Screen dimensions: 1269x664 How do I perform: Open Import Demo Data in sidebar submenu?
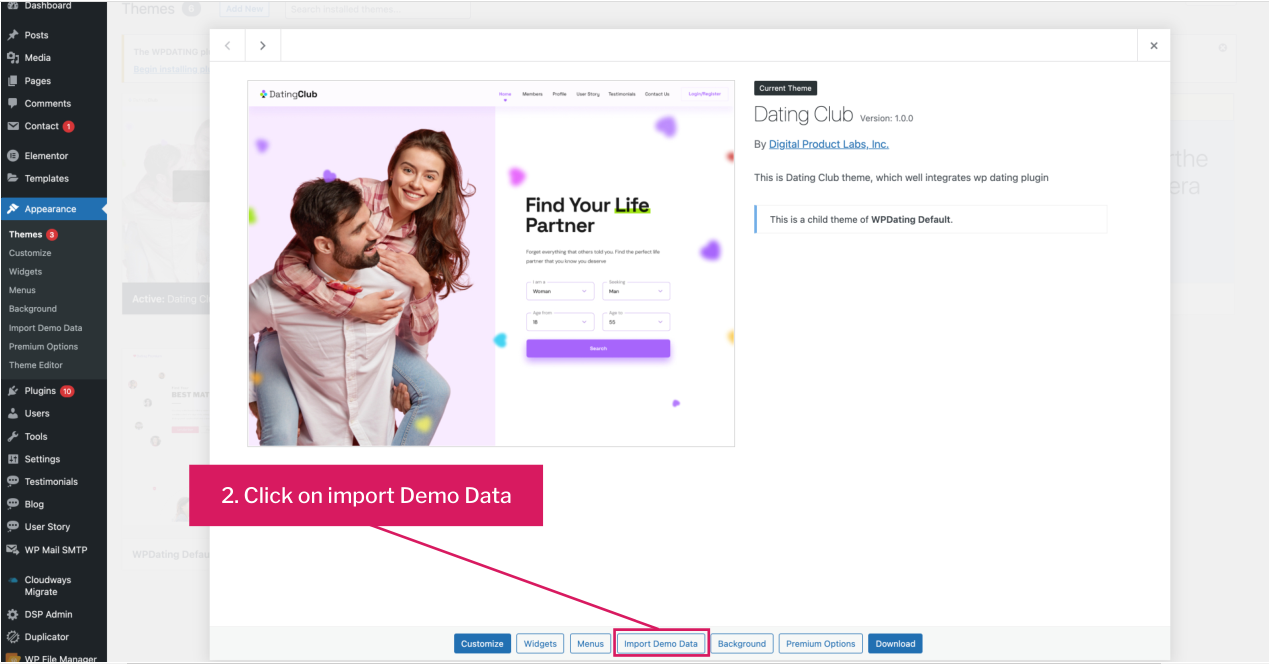point(46,328)
